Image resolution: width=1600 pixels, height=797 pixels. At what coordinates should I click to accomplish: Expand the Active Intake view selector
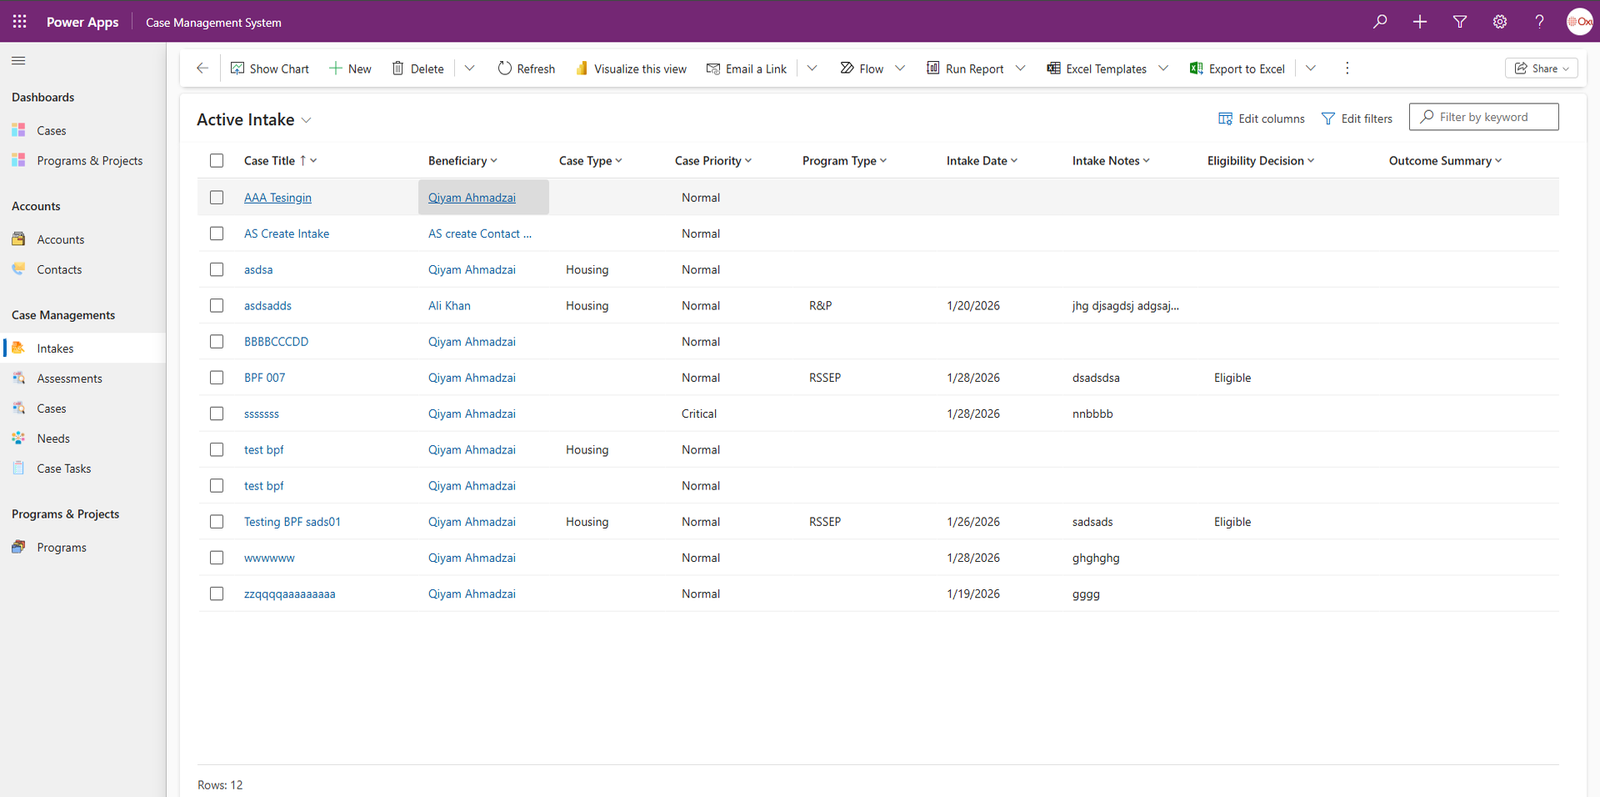coord(306,120)
